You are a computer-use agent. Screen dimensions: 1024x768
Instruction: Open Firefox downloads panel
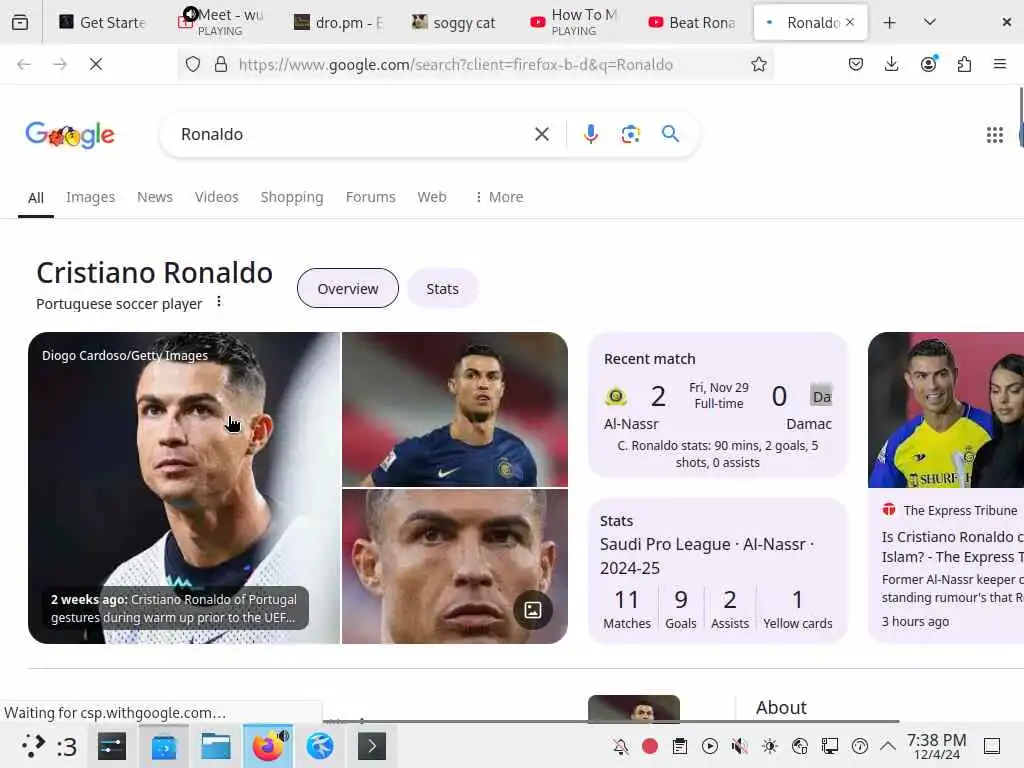click(x=891, y=64)
